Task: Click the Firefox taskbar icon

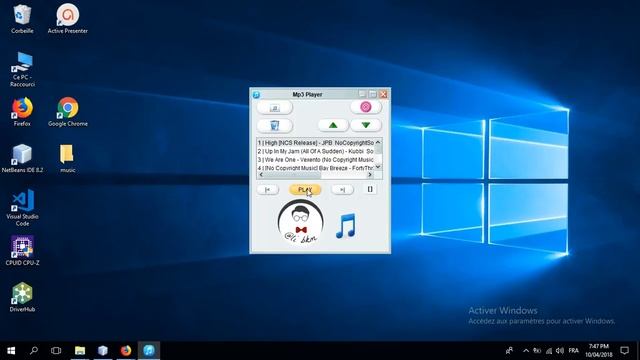Action: (126, 351)
